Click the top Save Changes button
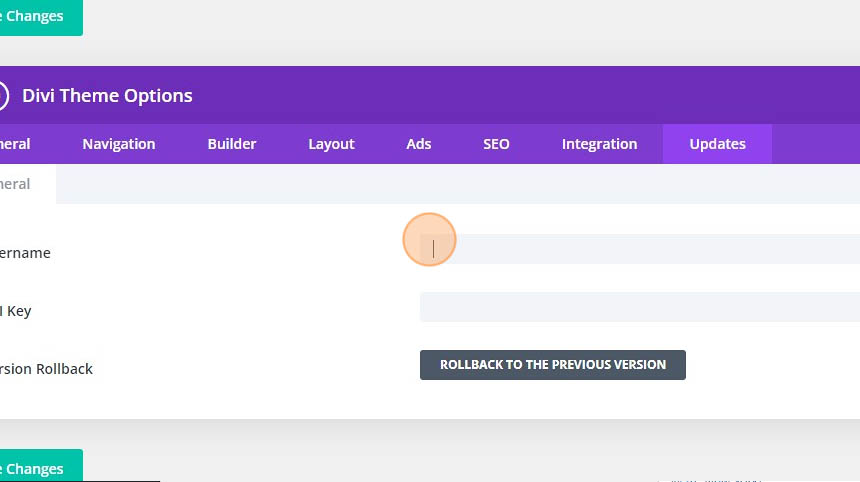Screen dimensions: 860x482 tap(41, 16)
